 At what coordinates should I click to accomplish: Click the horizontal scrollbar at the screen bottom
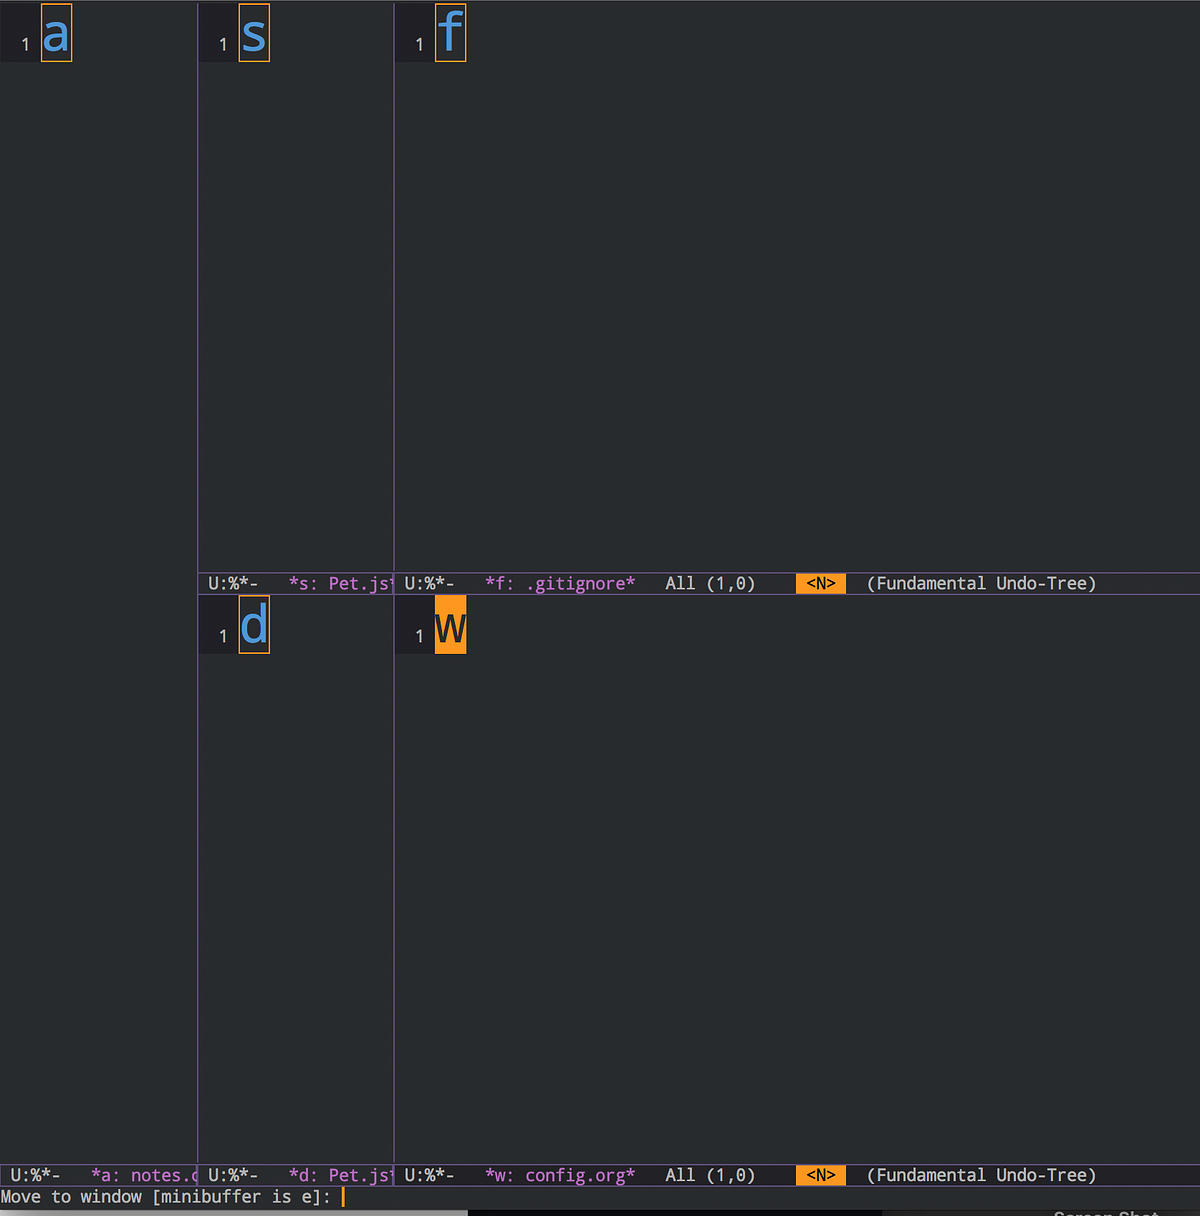(x=230, y=1211)
